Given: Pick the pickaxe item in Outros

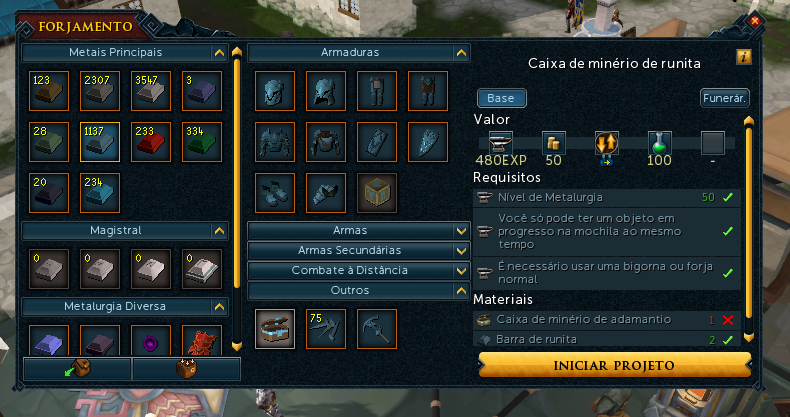Looking at the screenshot, I should pyautogui.click(x=377, y=329).
